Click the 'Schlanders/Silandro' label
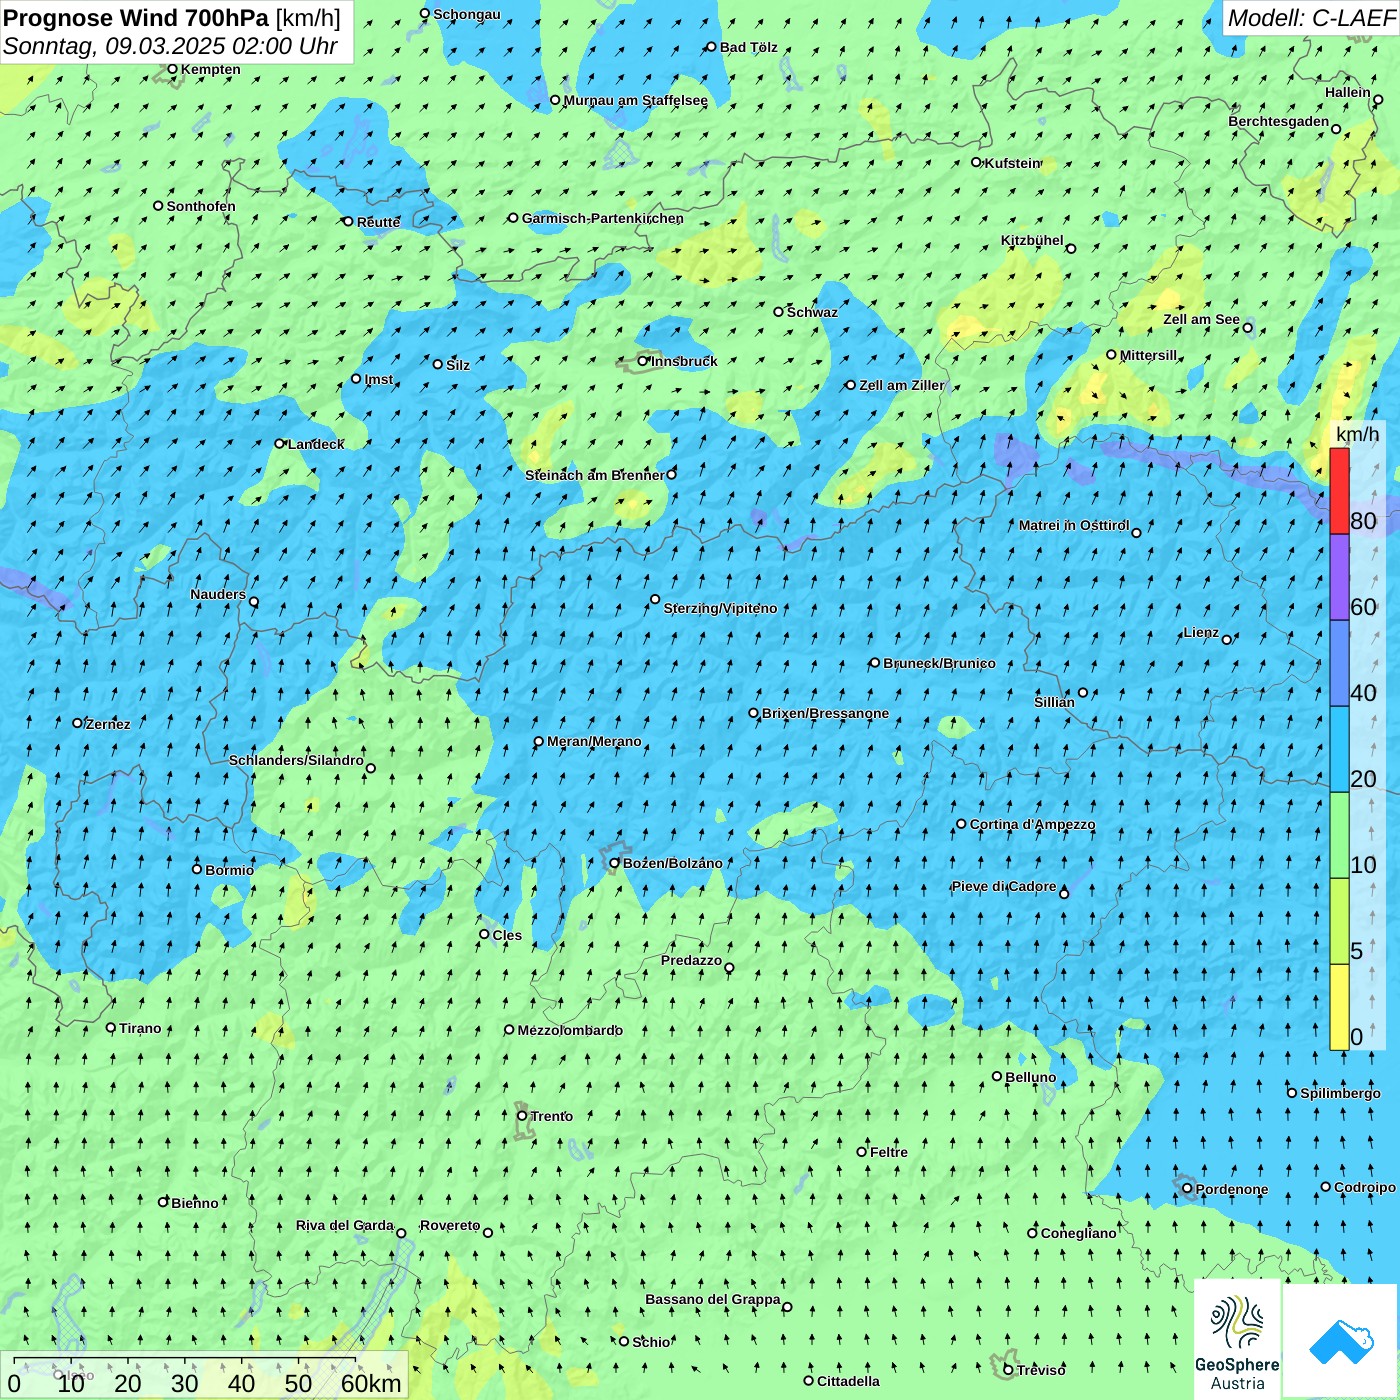Screen dimensions: 1400x1400 [x=296, y=760]
